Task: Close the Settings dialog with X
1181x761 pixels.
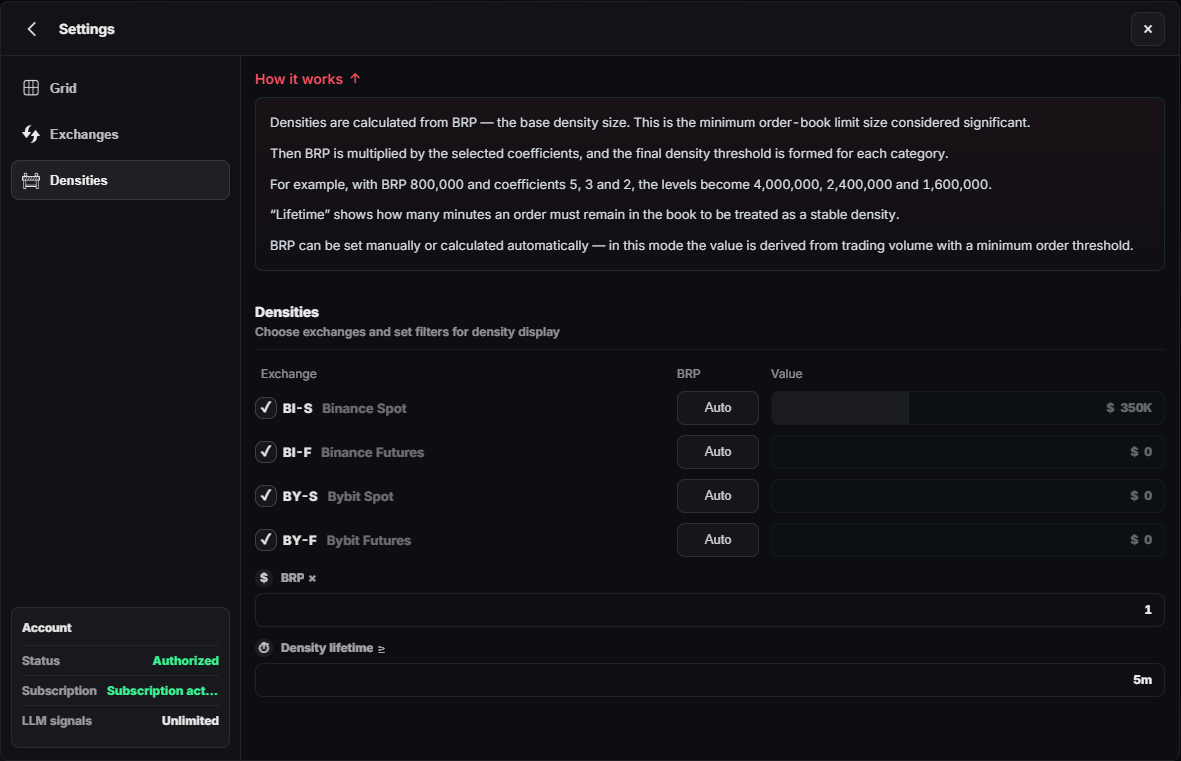Action: tap(1147, 29)
